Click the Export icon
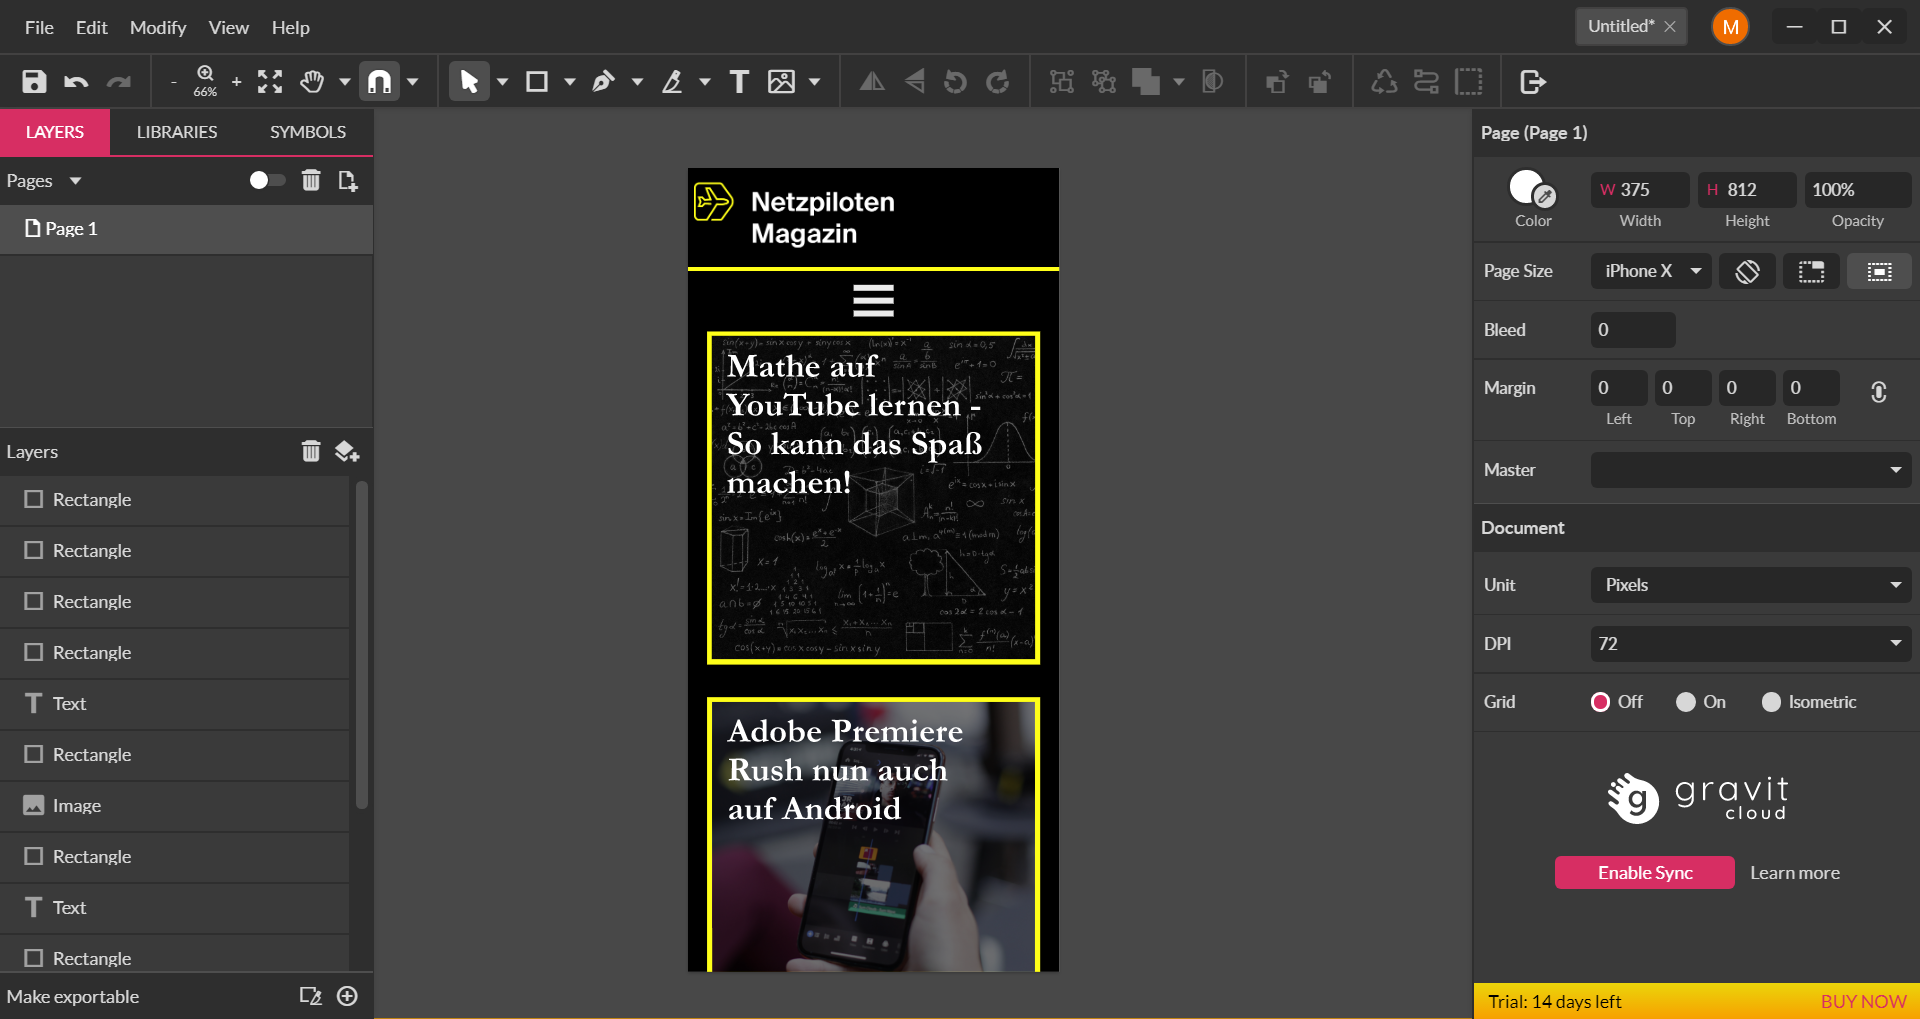The height and width of the screenshot is (1019, 1920). (1532, 81)
